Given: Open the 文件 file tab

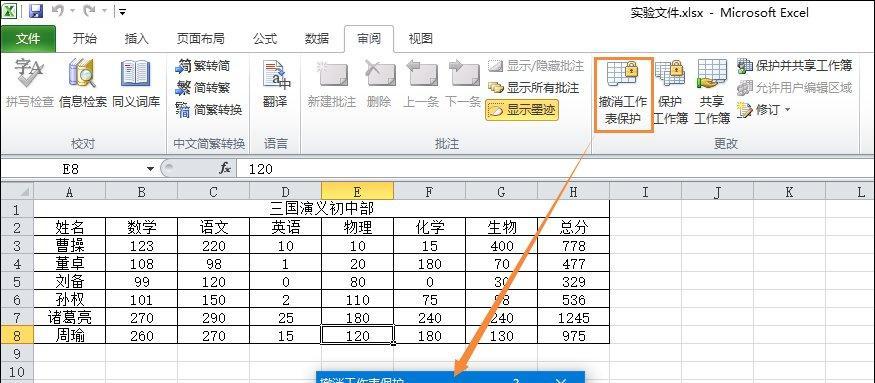Looking at the screenshot, I should tap(28, 39).
